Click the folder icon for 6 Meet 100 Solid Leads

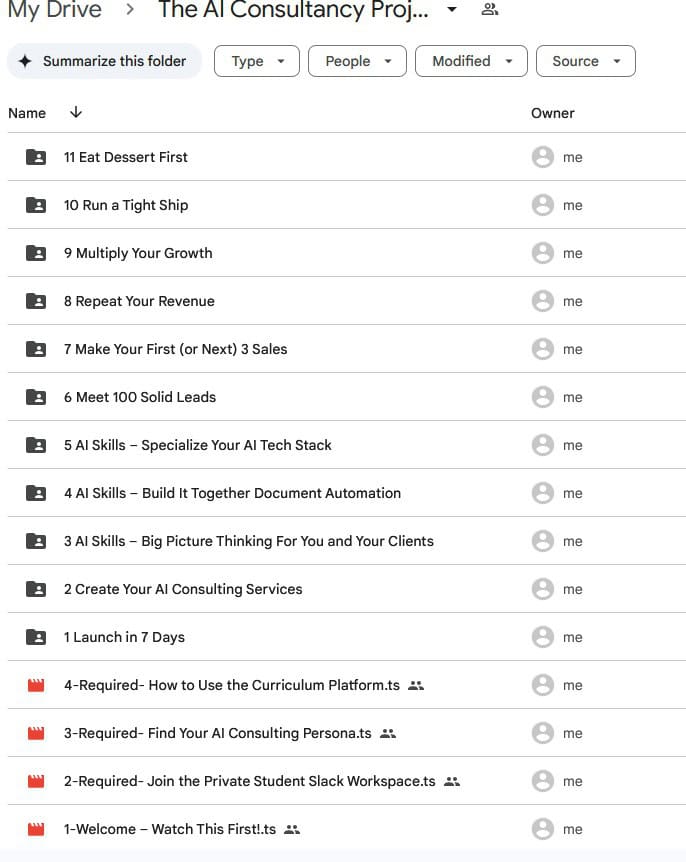pyautogui.click(x=36, y=397)
